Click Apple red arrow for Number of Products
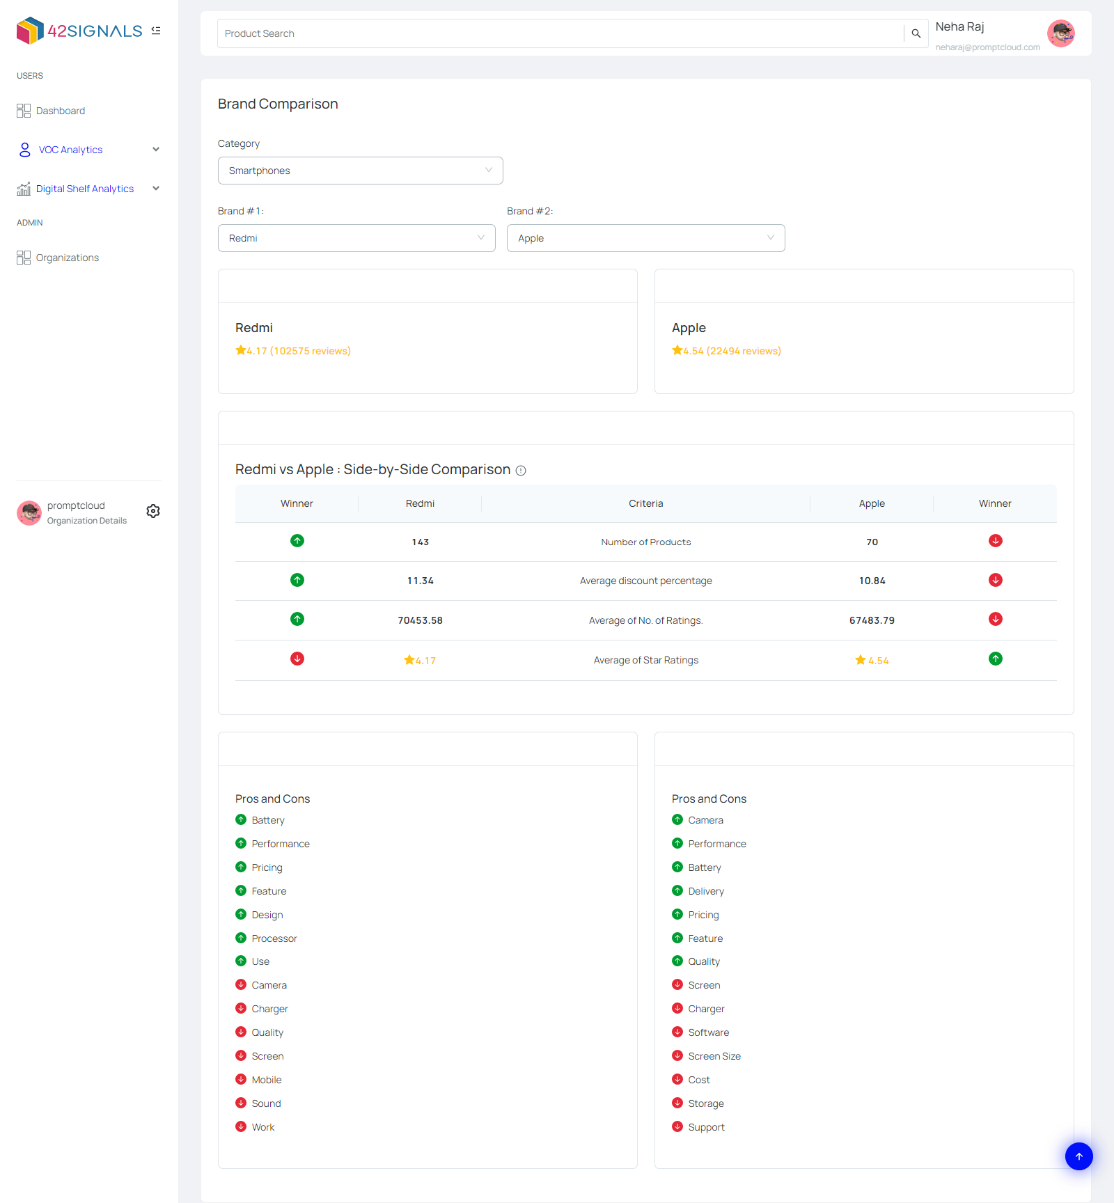 click(995, 541)
